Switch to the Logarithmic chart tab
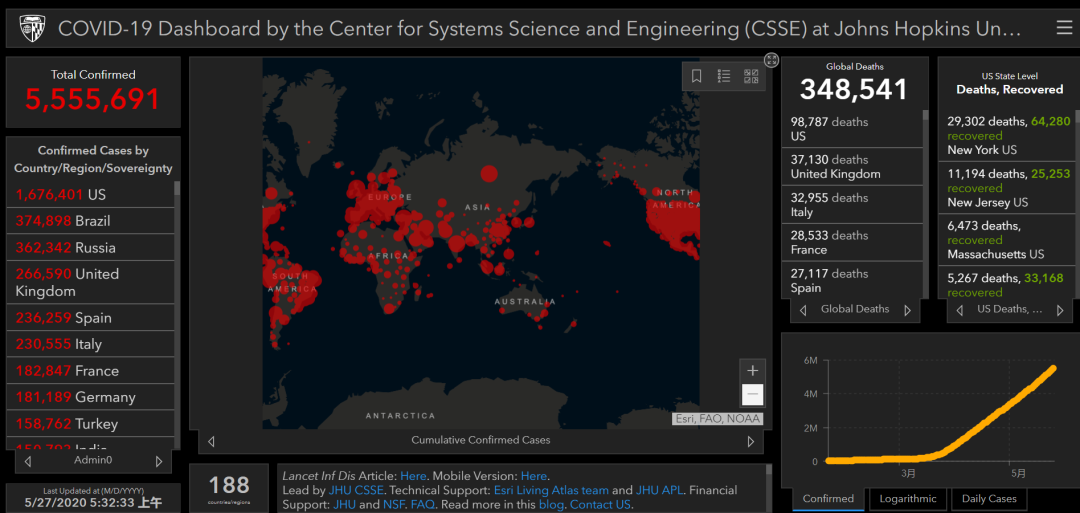1080x513 pixels. pos(908,498)
